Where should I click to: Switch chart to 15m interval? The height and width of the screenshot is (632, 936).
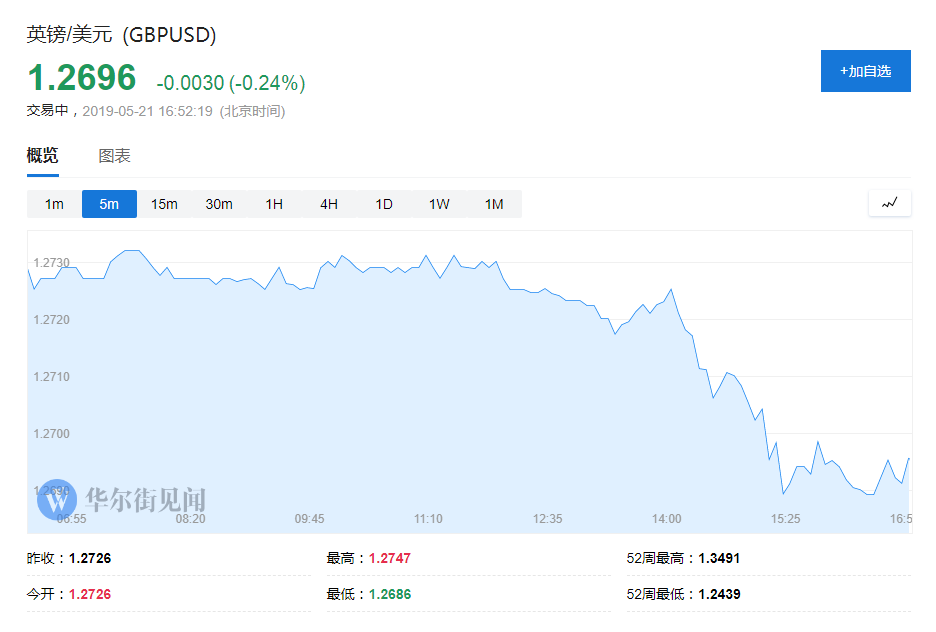coord(164,204)
